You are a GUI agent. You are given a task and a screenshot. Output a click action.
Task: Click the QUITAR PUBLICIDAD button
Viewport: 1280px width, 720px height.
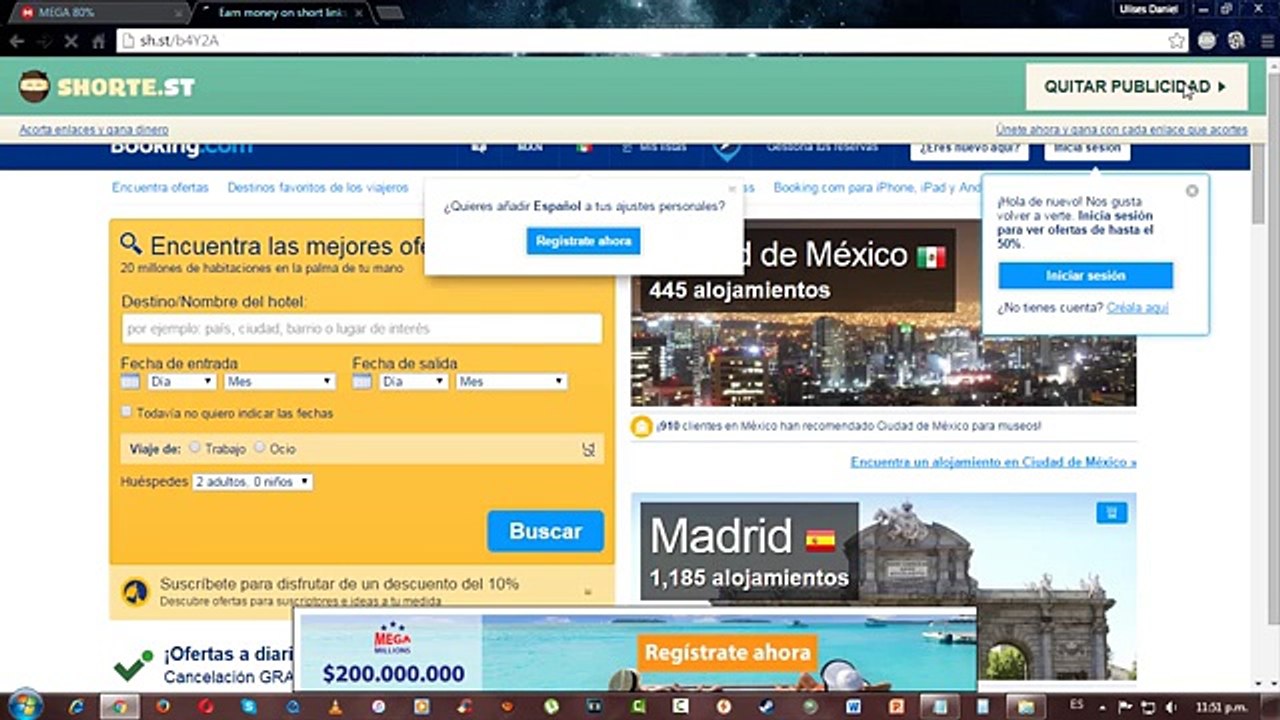(x=1136, y=87)
